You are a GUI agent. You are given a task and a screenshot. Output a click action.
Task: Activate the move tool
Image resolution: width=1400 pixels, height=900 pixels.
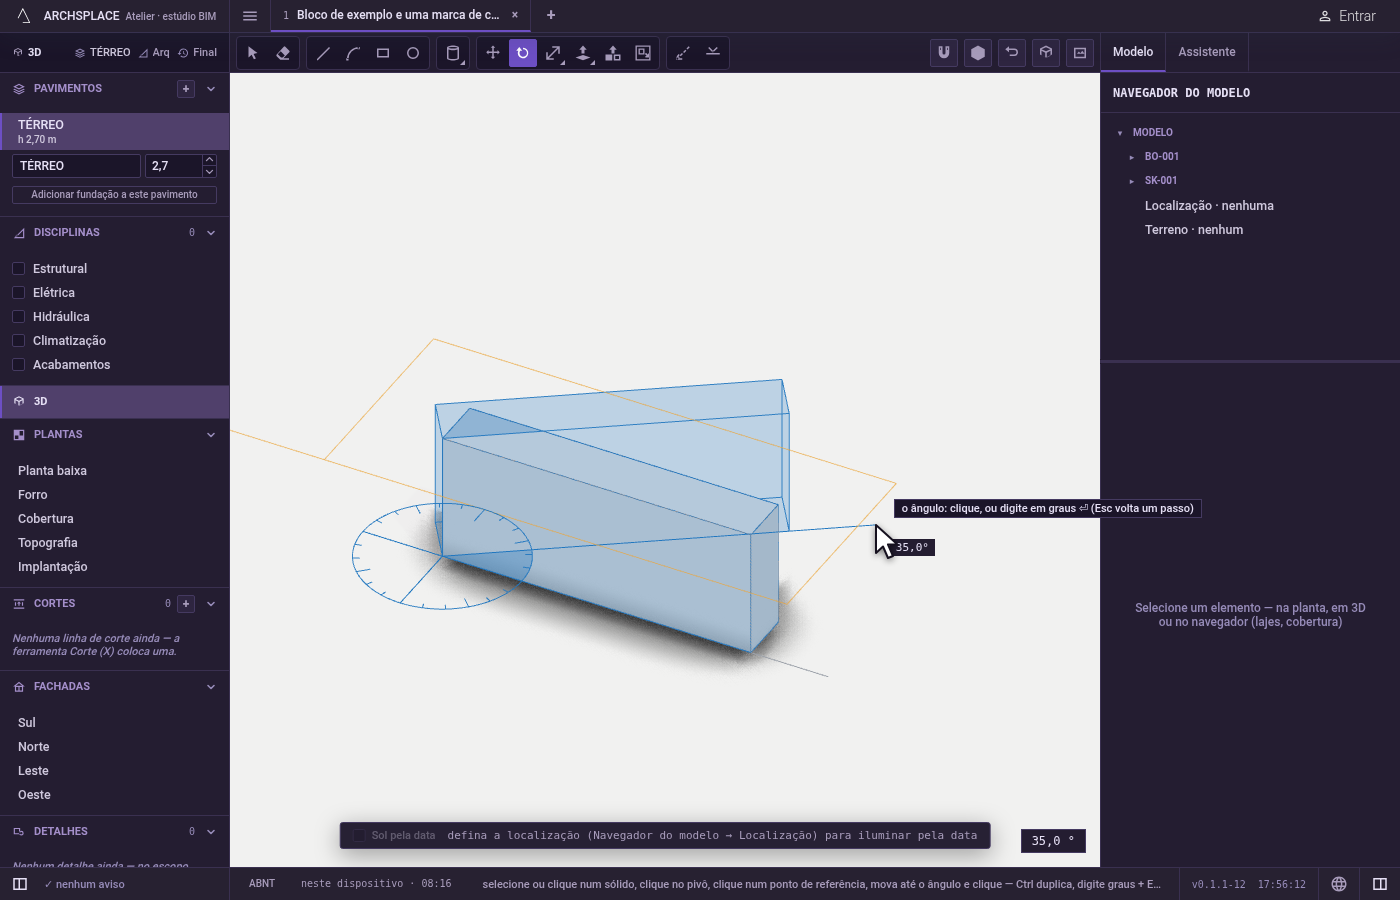tap(493, 53)
